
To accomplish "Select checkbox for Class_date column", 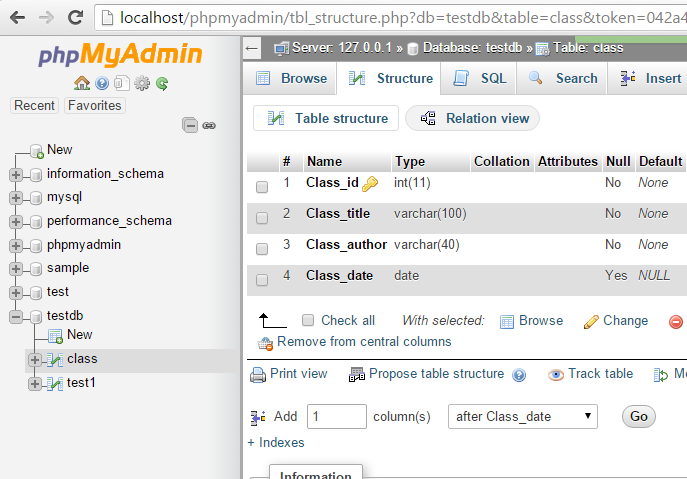I will (x=262, y=280).
